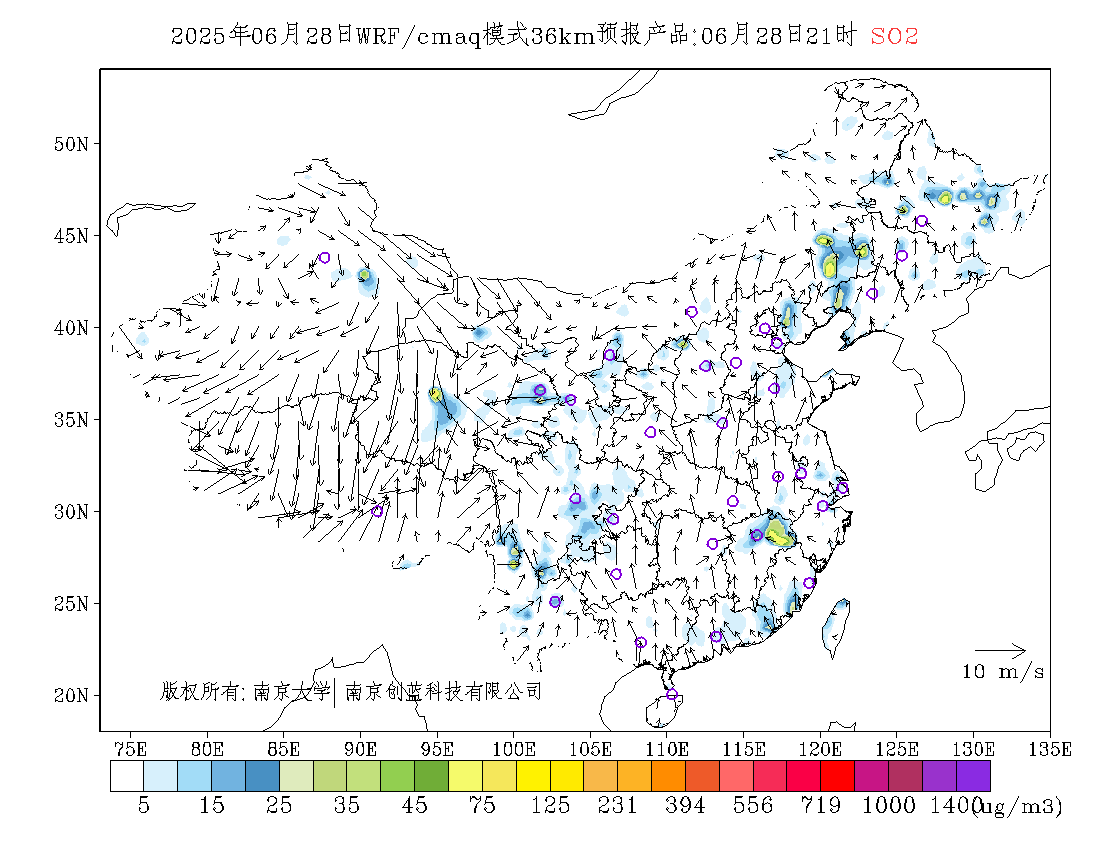The width and height of the screenshot is (1100, 850).
Task: Click the 10 m/s wind scale label
Action: click(1003, 672)
